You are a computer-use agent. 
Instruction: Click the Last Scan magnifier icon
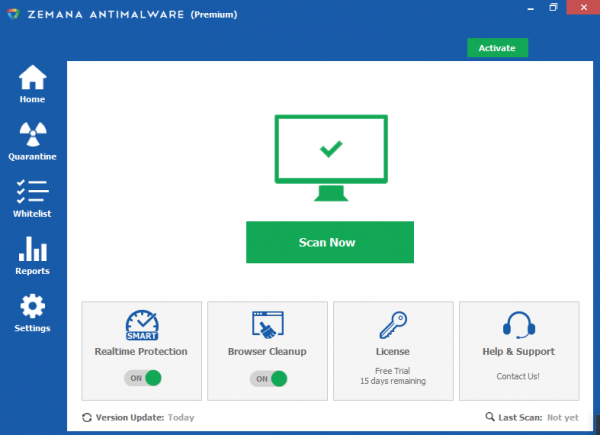[x=490, y=417]
